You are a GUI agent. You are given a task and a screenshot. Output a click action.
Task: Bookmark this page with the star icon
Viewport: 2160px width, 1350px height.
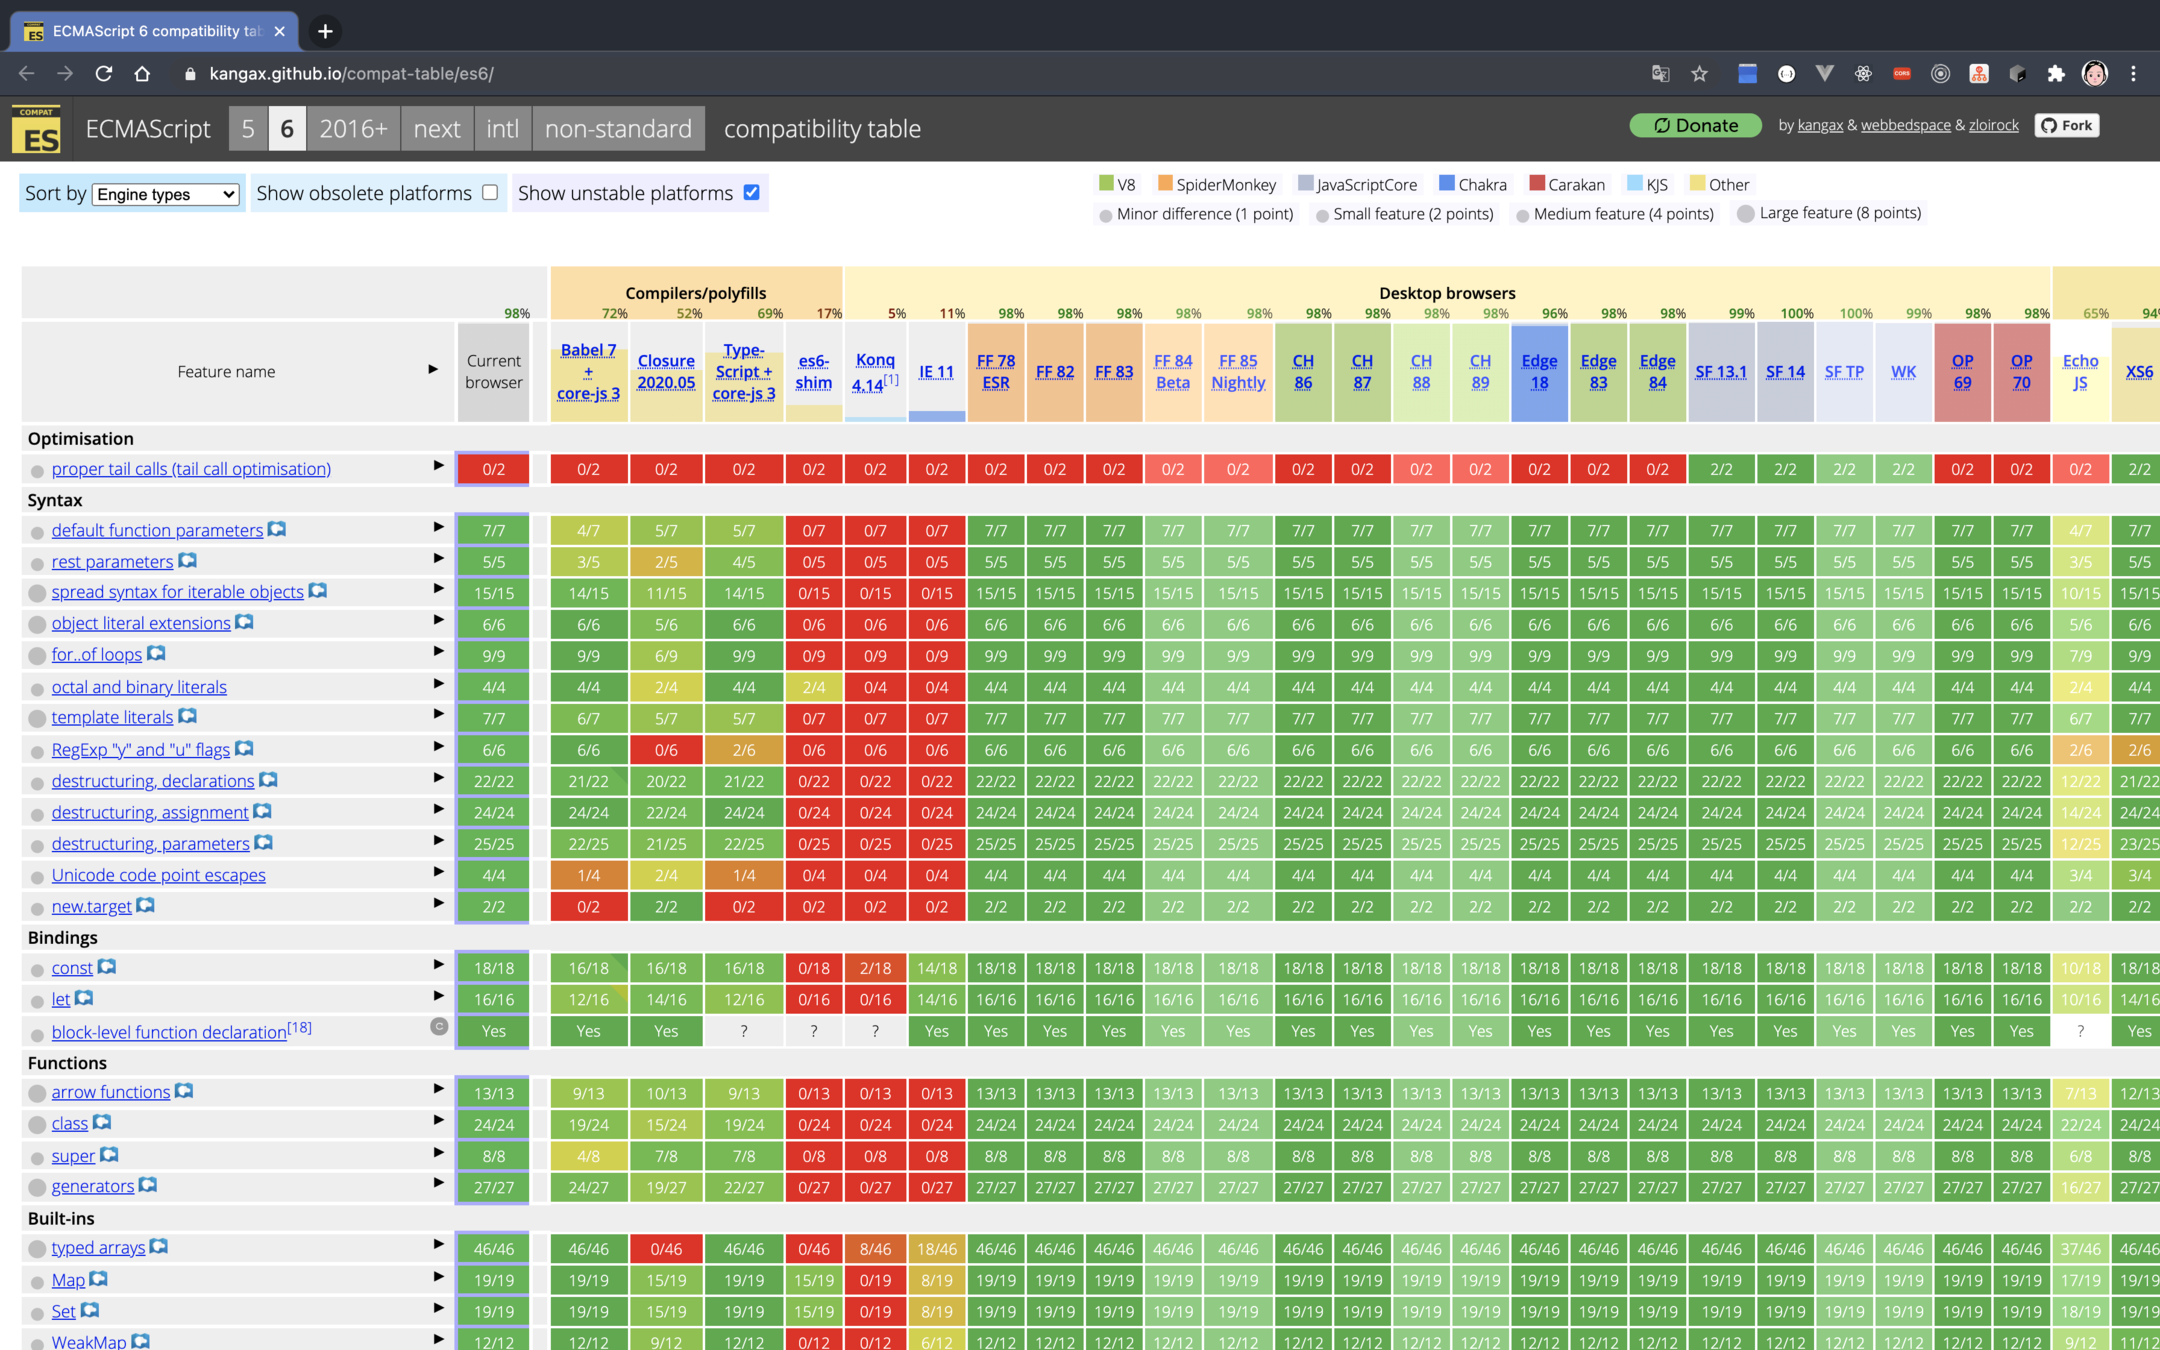tap(1699, 73)
